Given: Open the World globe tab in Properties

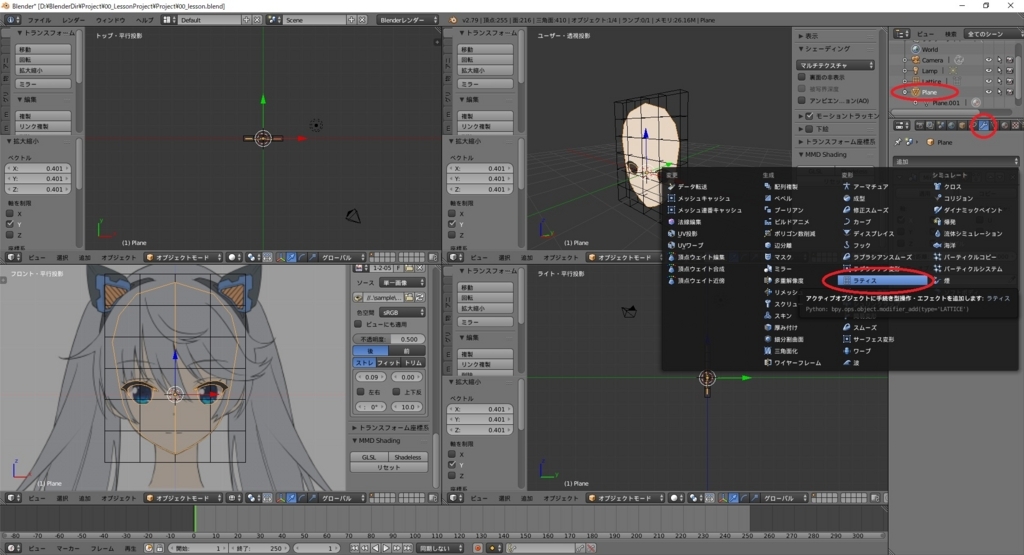Looking at the screenshot, I should 952,125.
